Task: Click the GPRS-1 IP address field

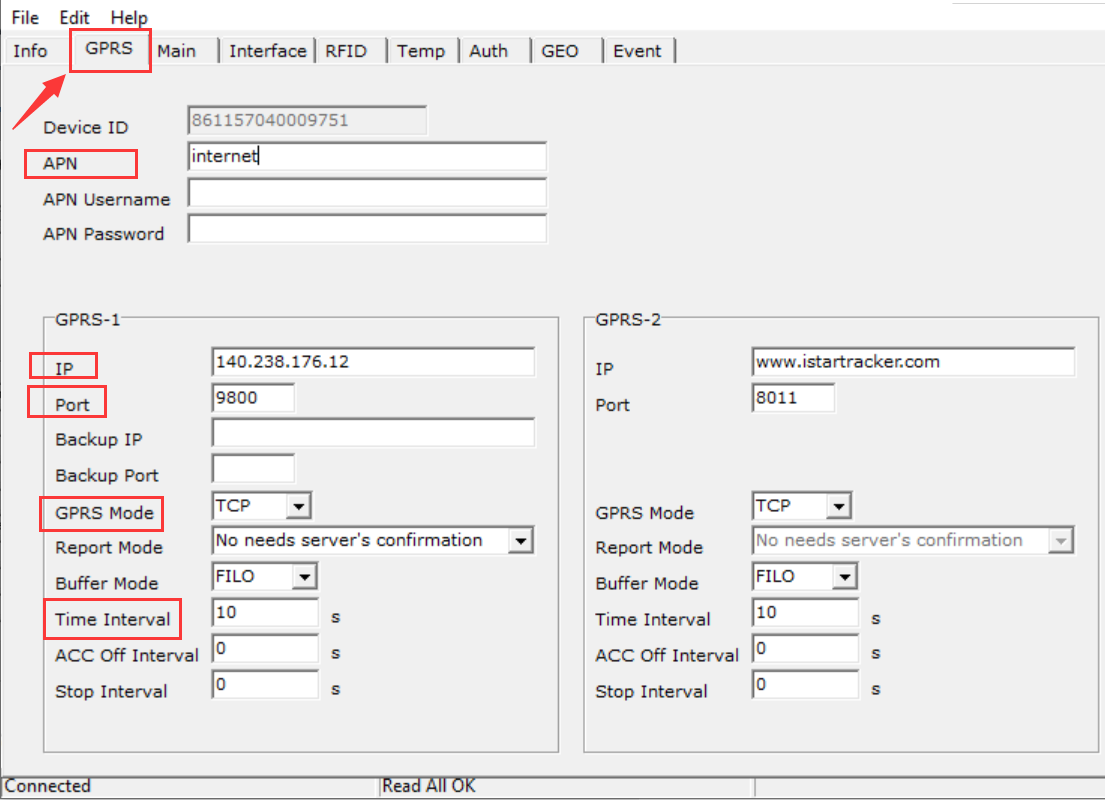Action: point(372,362)
